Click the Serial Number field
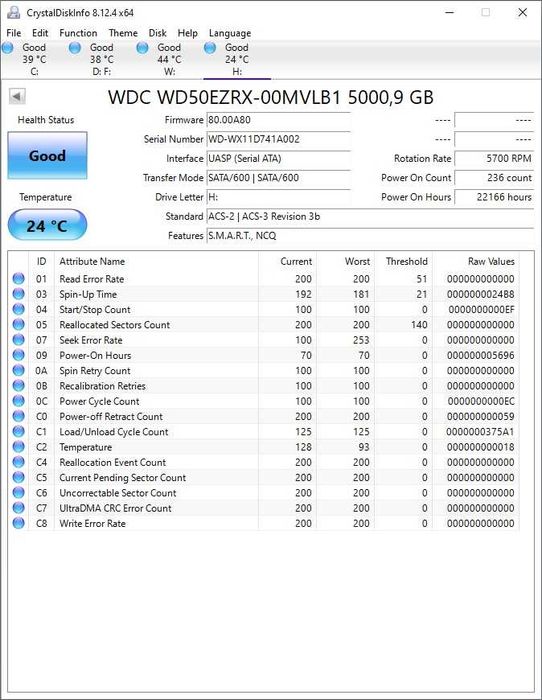This screenshot has width=542, height=700. coord(278,139)
